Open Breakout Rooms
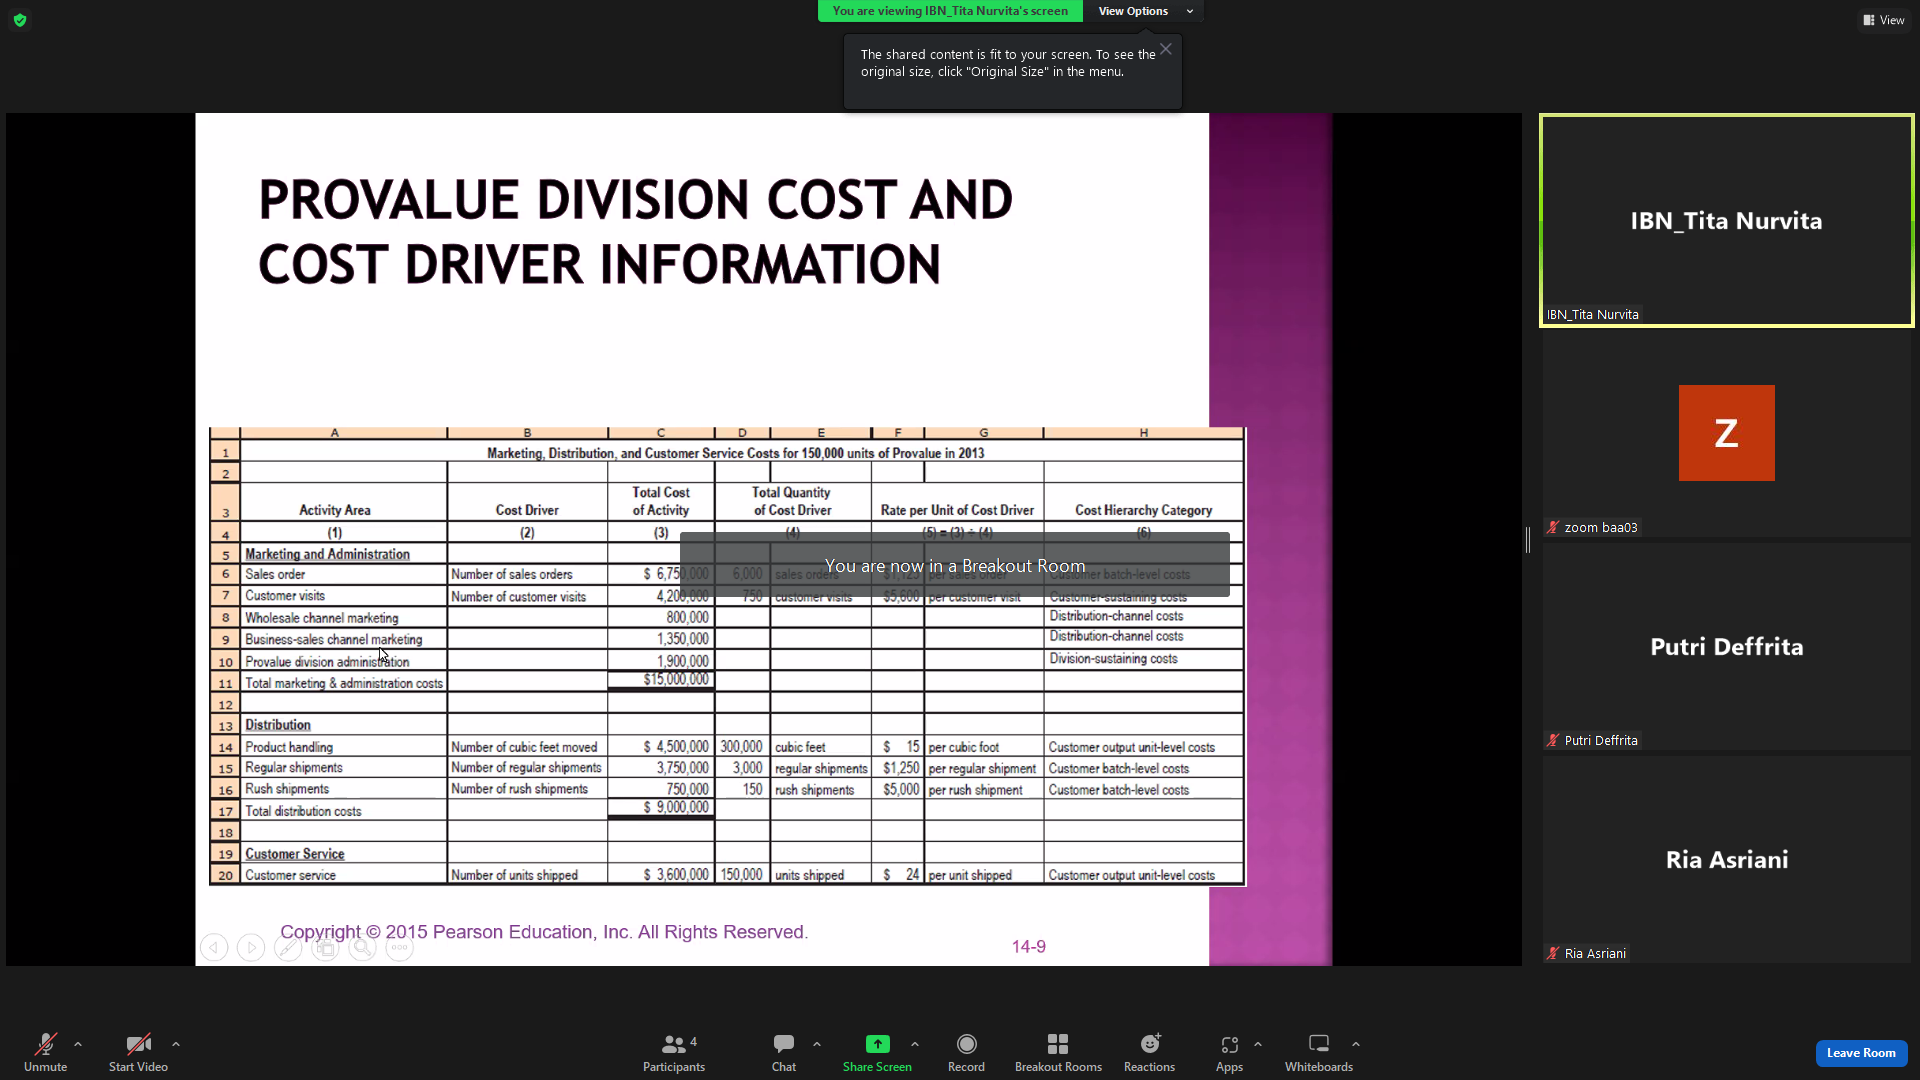Image resolution: width=1920 pixels, height=1080 pixels. (1058, 1052)
